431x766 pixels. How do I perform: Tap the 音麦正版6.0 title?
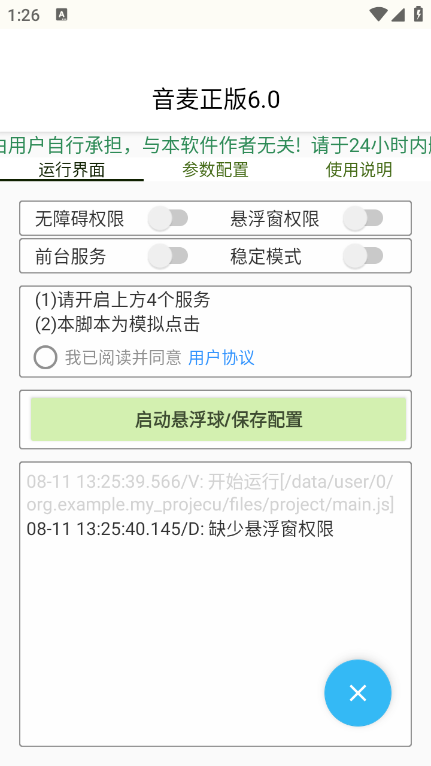(216, 100)
